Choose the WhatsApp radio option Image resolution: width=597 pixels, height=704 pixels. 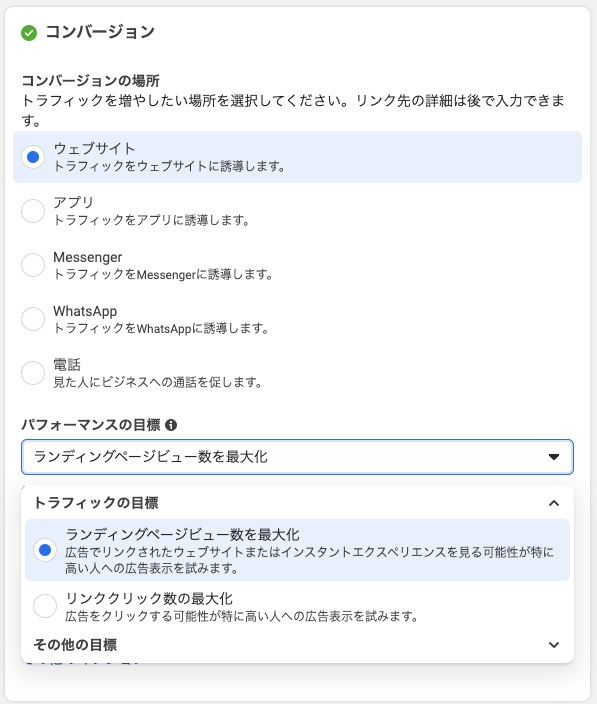tap(33, 319)
